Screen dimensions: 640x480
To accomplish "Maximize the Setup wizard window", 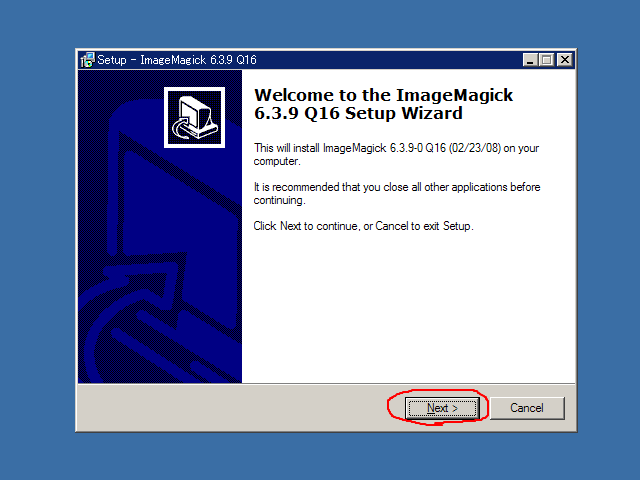I will tap(546, 60).
